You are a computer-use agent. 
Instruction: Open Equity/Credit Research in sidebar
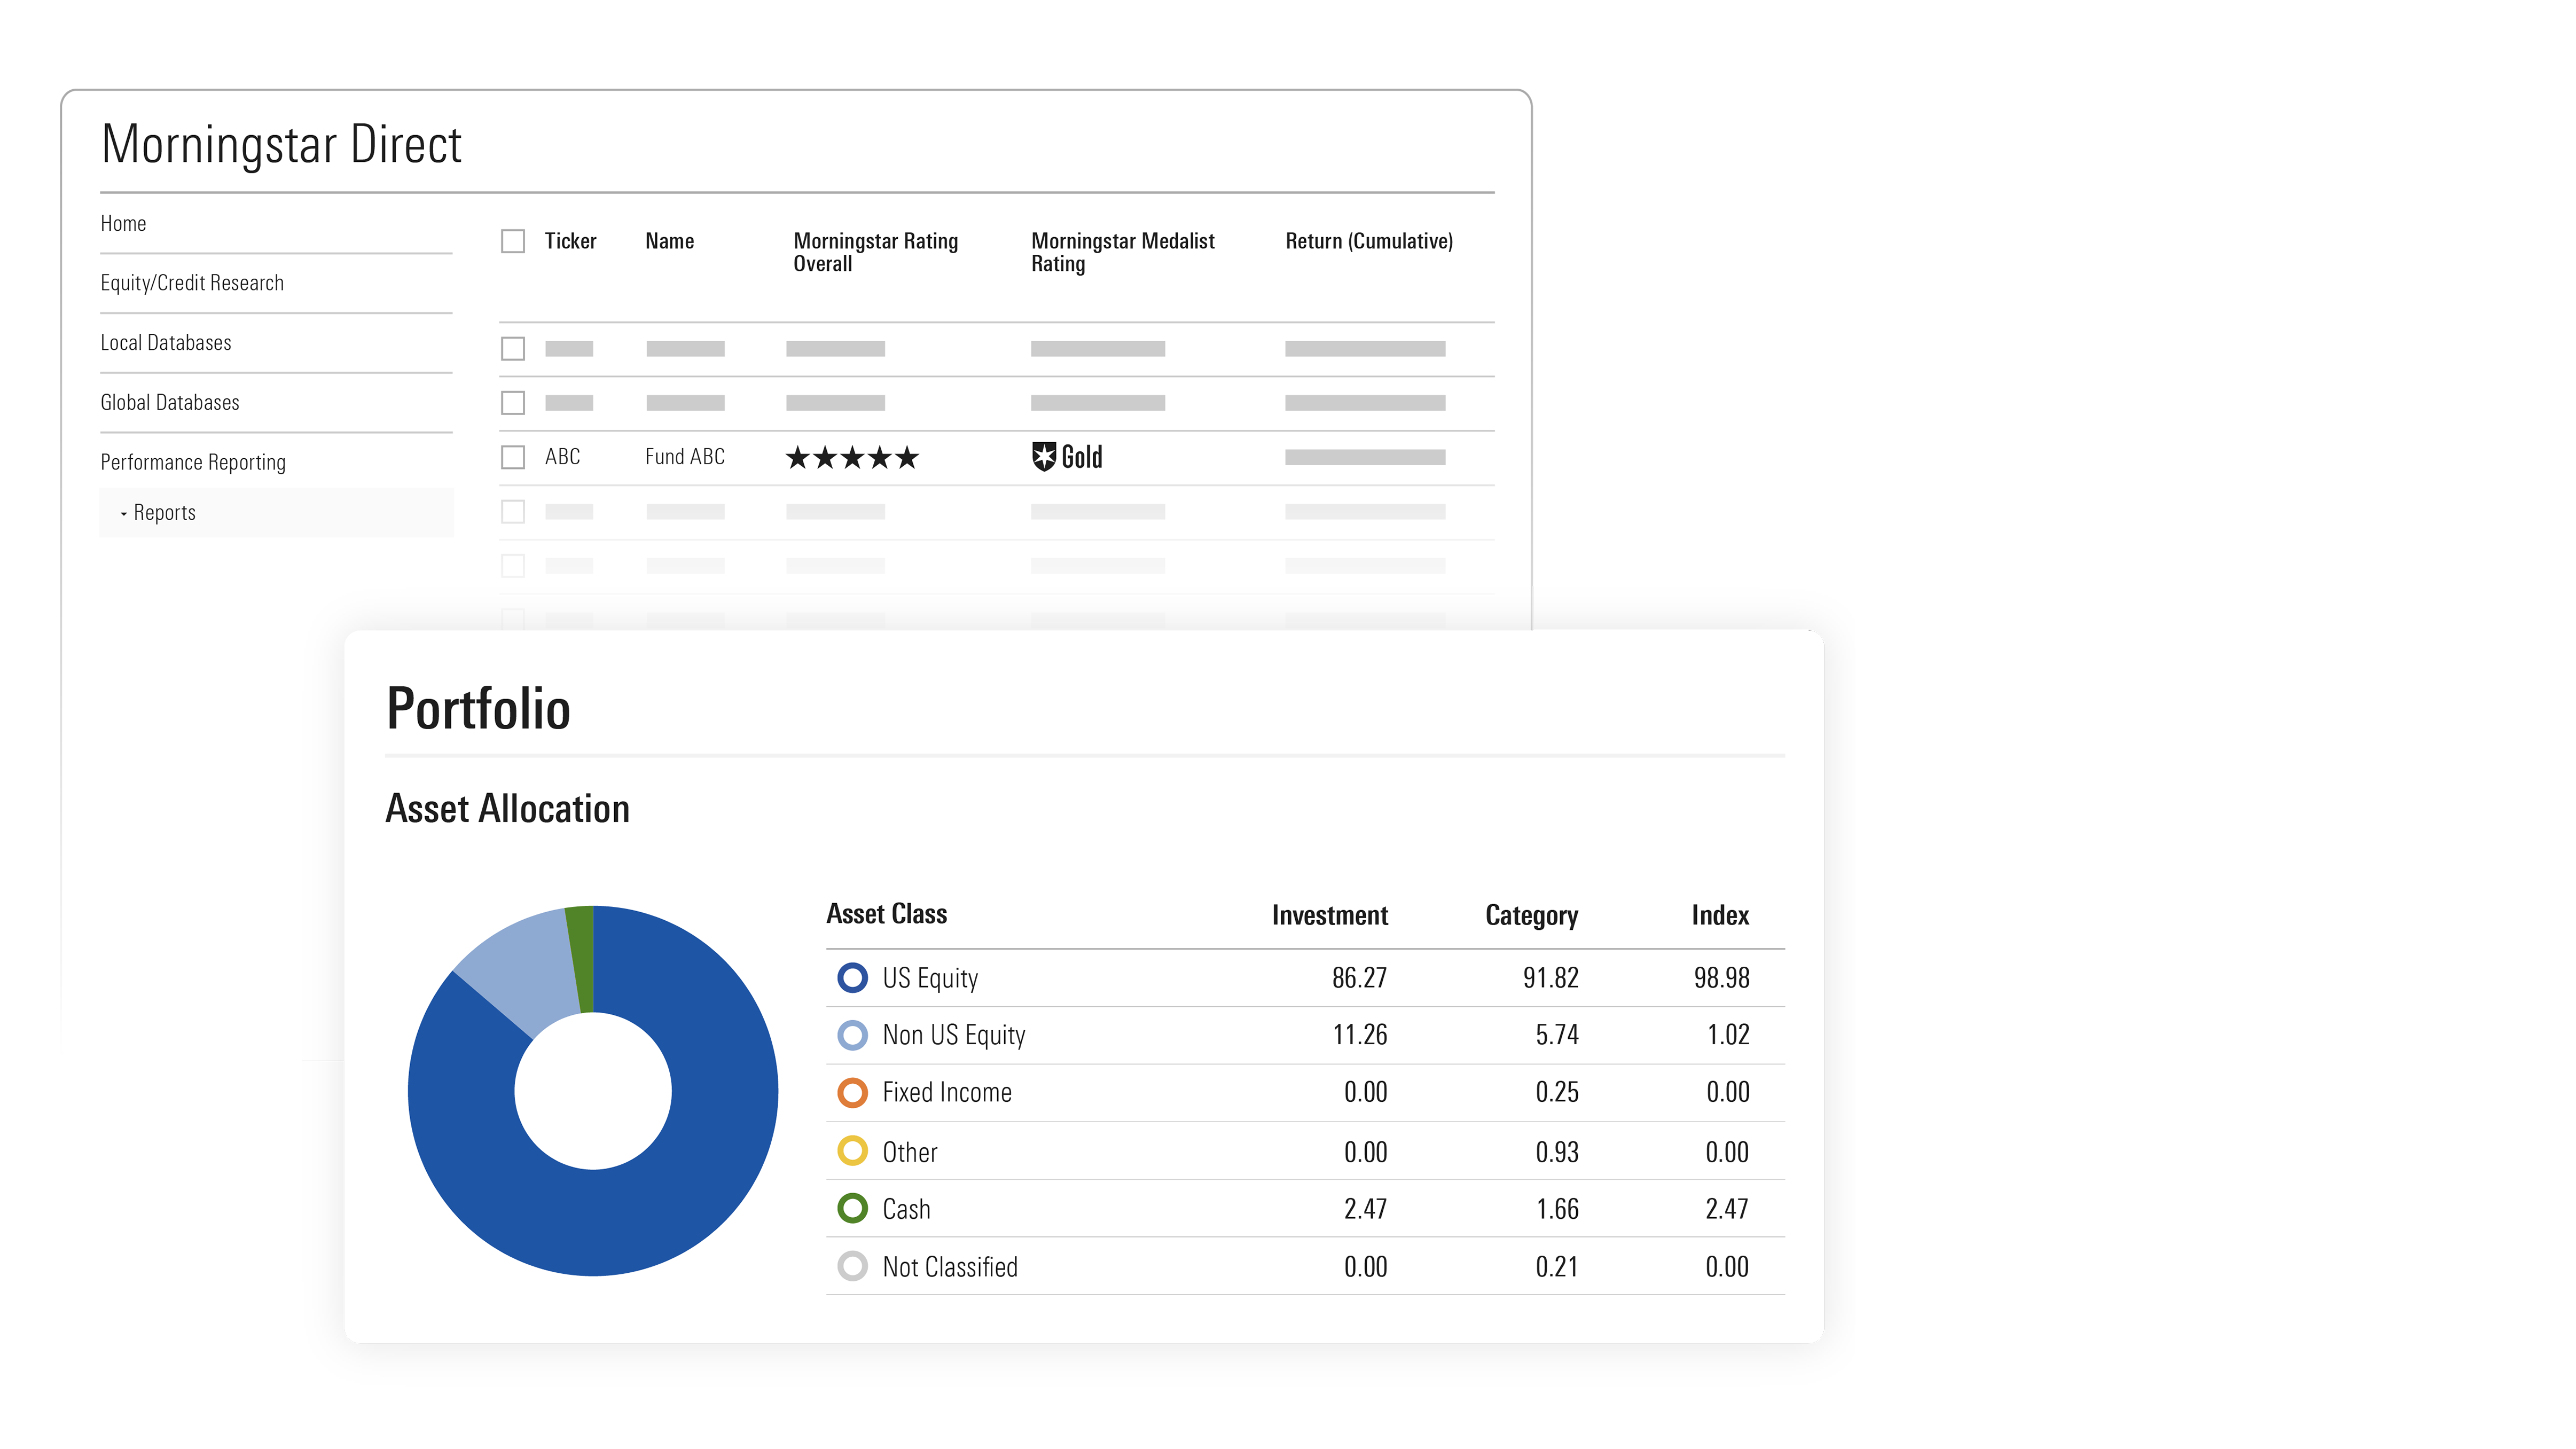pyautogui.click(x=192, y=283)
